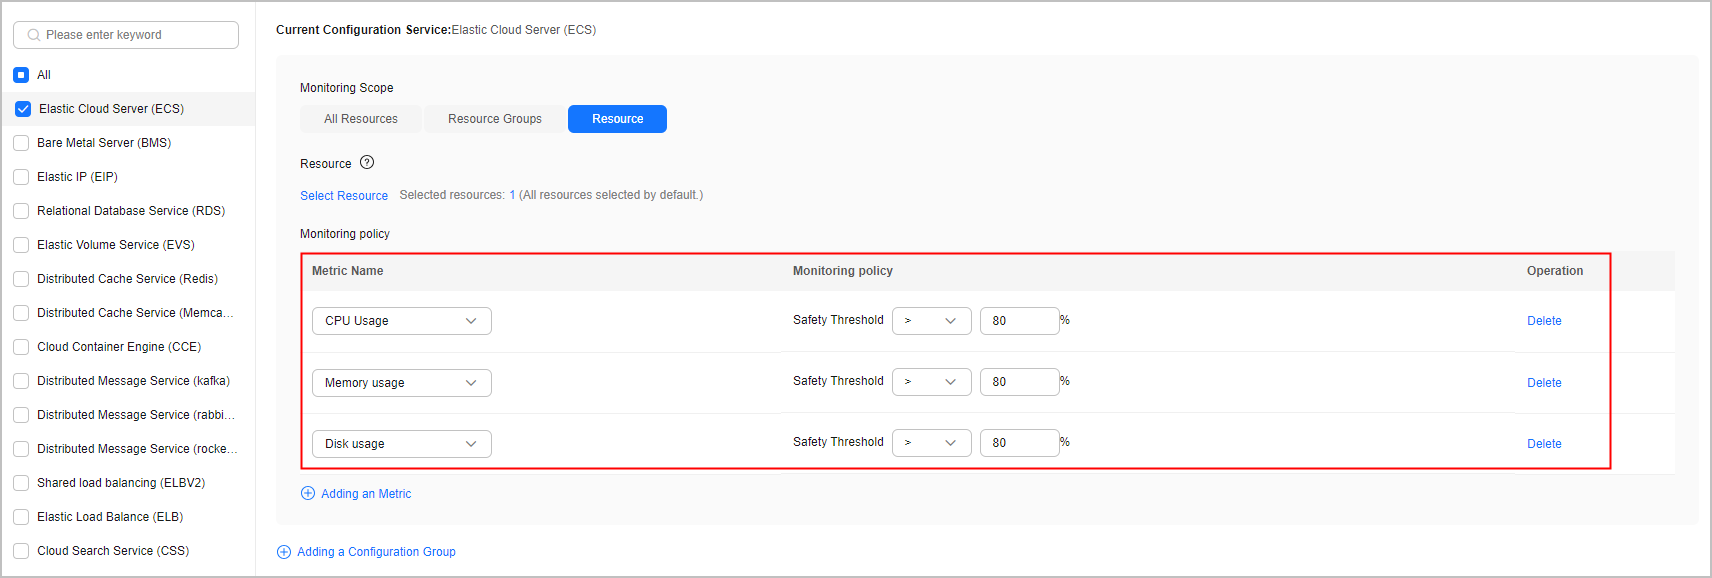Switch to Resource Groups tab
The image size is (1712, 578).
495,119
